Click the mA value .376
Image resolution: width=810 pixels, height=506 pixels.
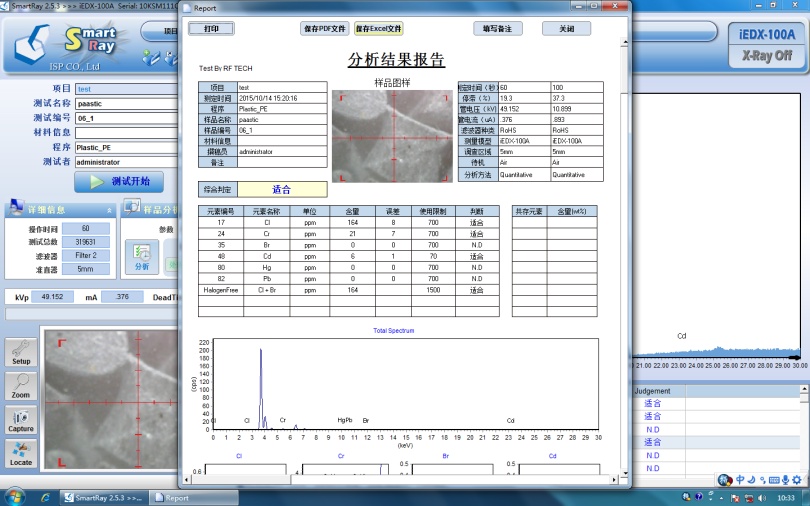[x=122, y=297]
